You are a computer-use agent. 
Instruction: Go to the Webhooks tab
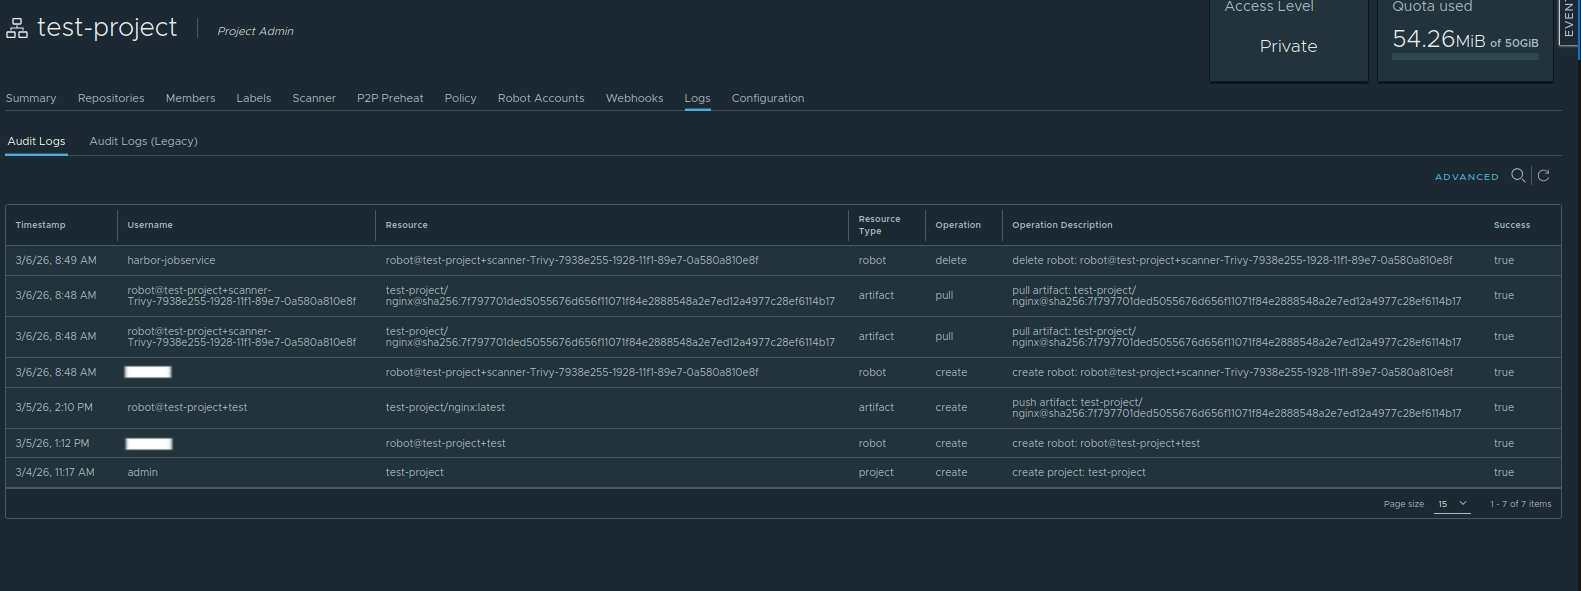click(x=634, y=98)
